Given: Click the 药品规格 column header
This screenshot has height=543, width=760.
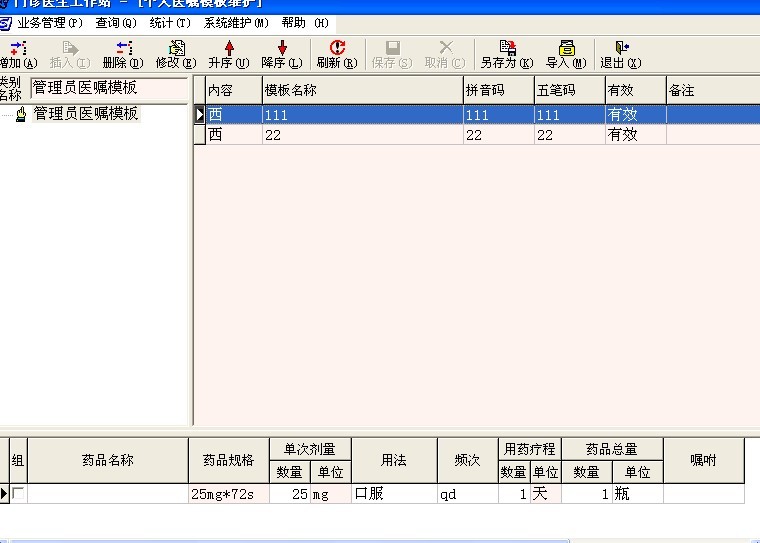Looking at the screenshot, I should coord(229,460).
